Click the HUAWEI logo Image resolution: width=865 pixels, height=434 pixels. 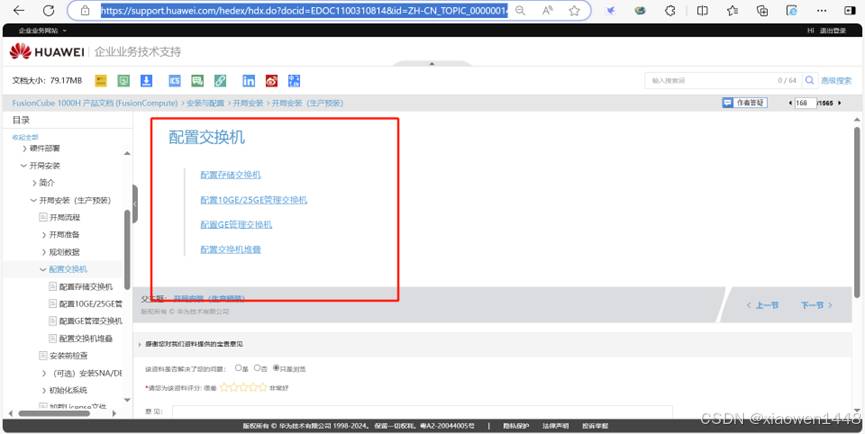point(47,52)
